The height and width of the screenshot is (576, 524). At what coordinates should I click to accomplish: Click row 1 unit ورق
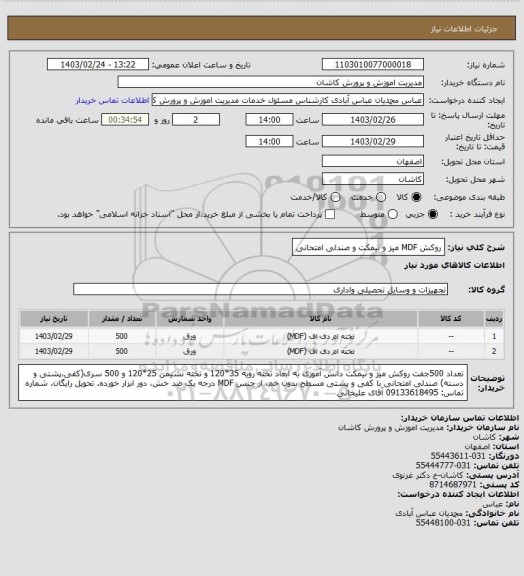pos(190,336)
